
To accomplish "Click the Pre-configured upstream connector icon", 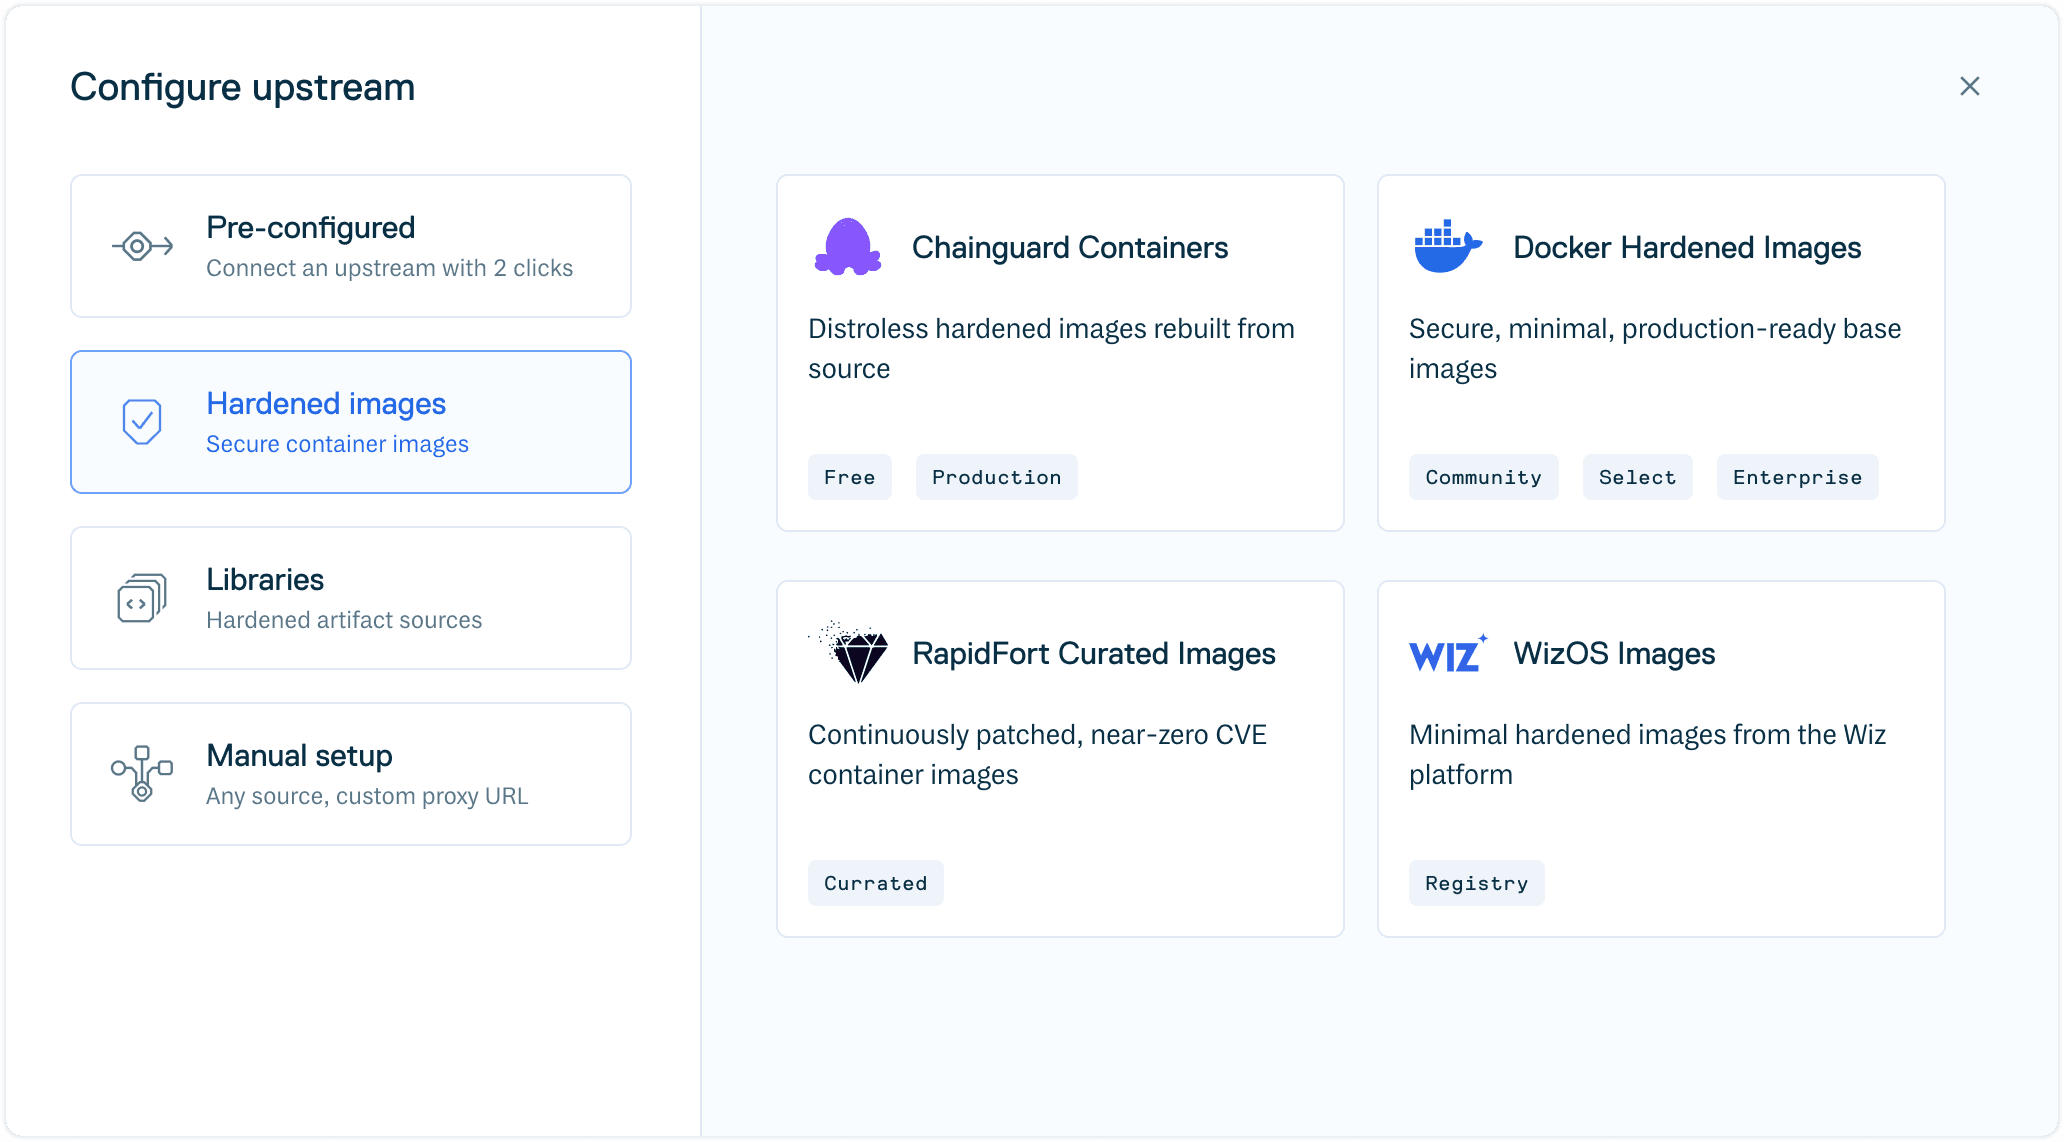I will 142,246.
